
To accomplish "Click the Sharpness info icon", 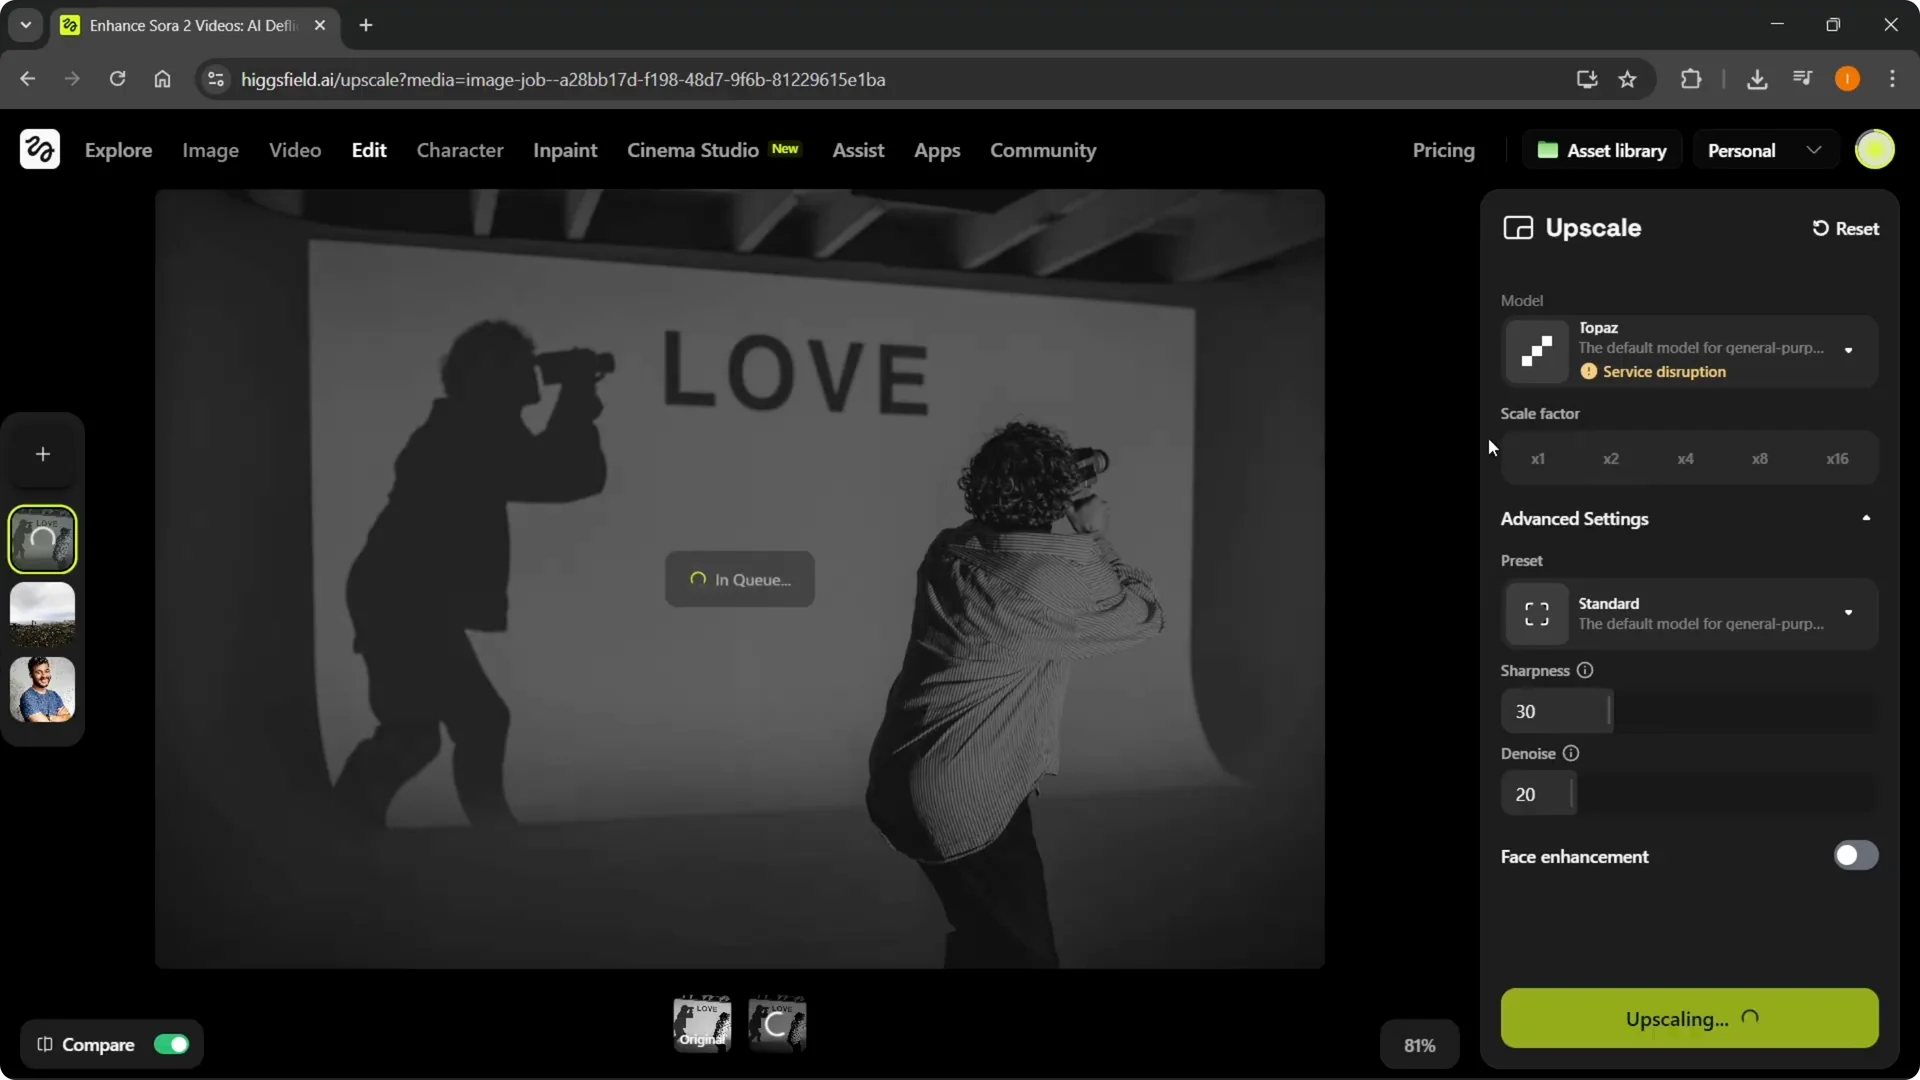I will point(1585,671).
